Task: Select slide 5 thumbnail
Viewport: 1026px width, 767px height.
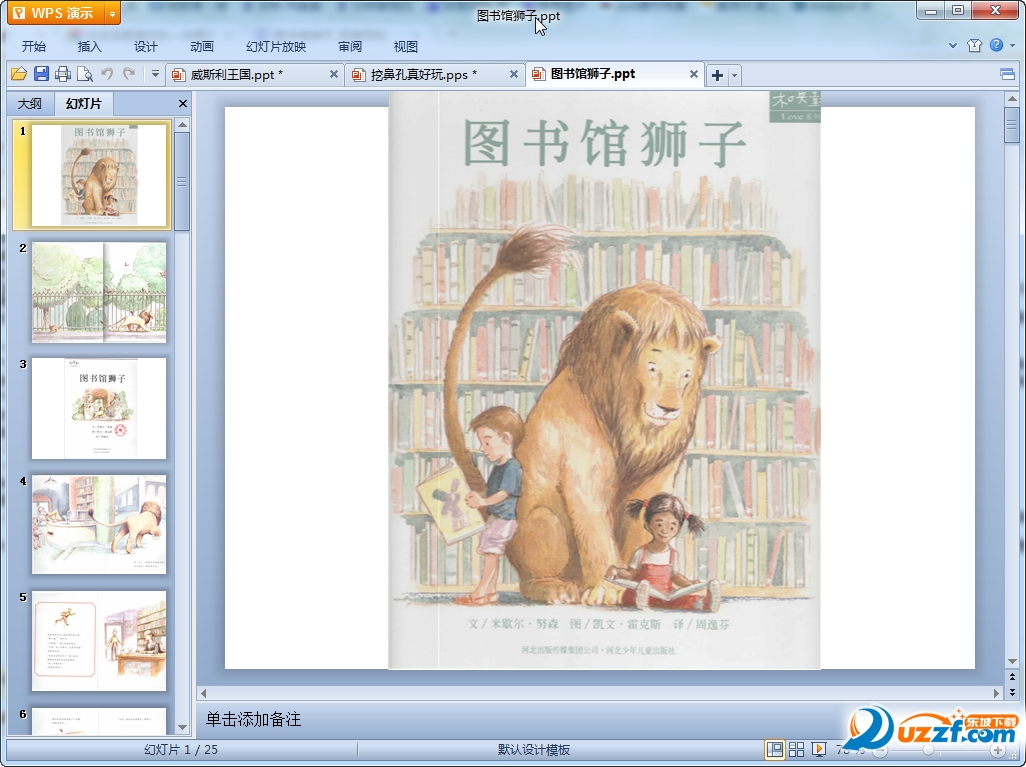Action: pyautogui.click(x=99, y=641)
